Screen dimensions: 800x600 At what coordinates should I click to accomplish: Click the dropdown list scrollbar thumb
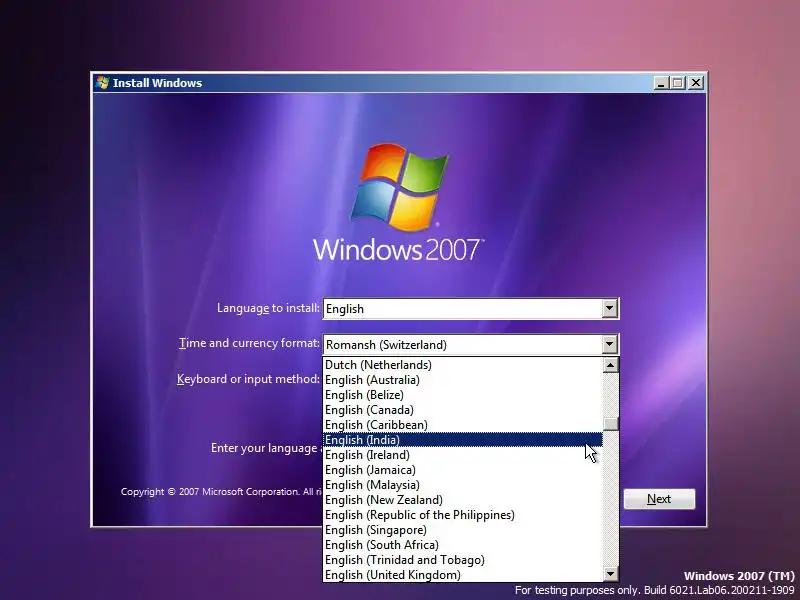(610, 424)
